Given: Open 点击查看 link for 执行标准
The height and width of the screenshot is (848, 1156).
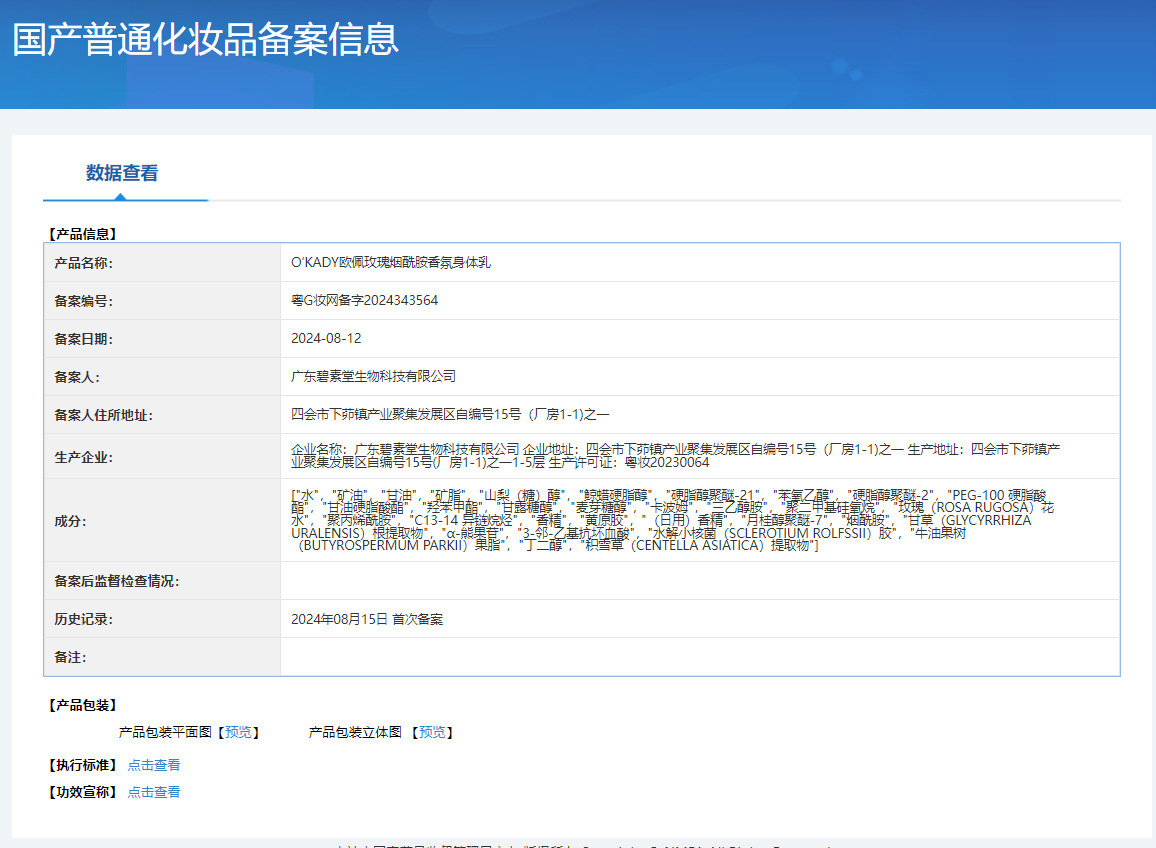Looking at the screenshot, I should [x=154, y=765].
